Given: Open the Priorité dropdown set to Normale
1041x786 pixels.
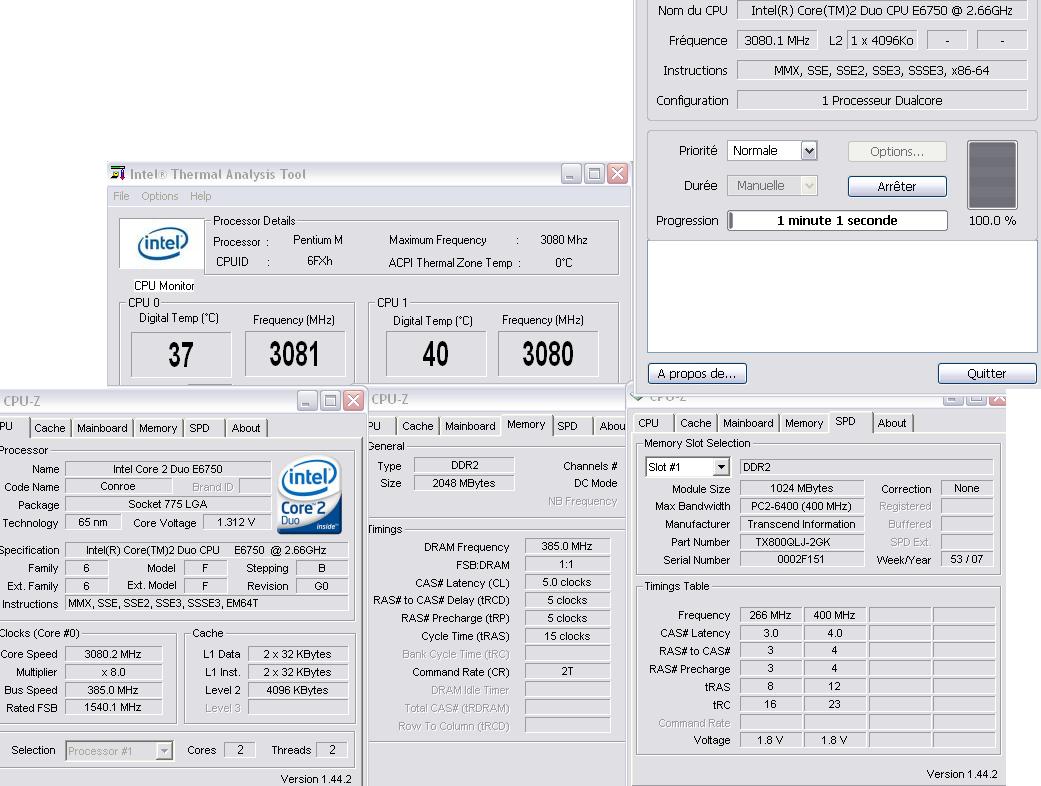Looking at the screenshot, I should pos(809,151).
